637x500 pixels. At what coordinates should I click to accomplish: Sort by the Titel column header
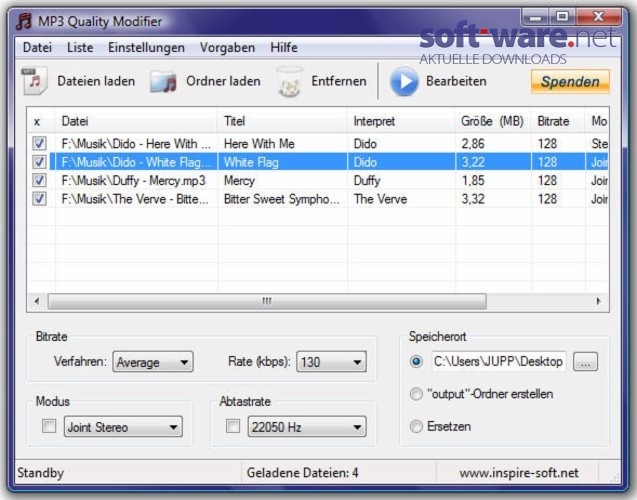pyautogui.click(x=282, y=121)
